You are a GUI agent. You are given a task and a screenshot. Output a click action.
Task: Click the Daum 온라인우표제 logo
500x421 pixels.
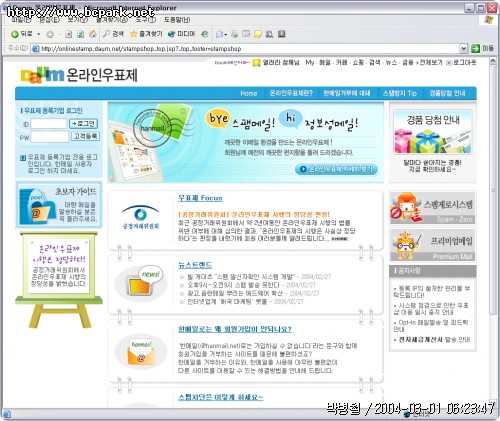[79, 75]
